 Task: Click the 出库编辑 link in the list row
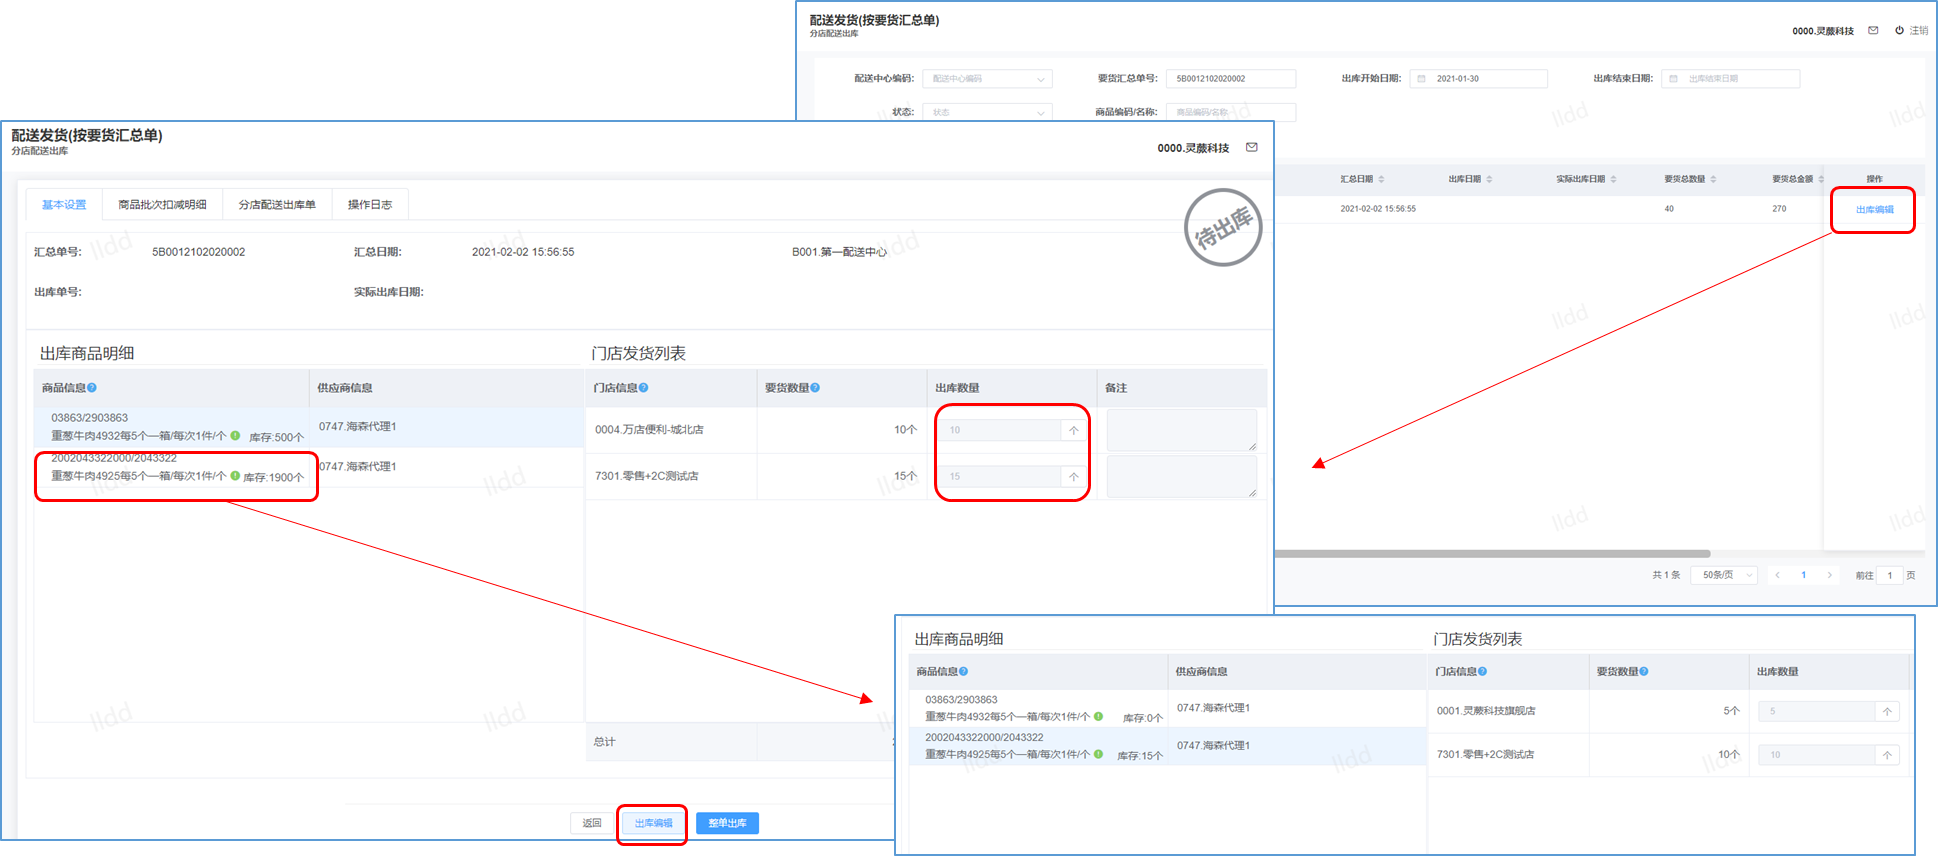(x=1875, y=210)
